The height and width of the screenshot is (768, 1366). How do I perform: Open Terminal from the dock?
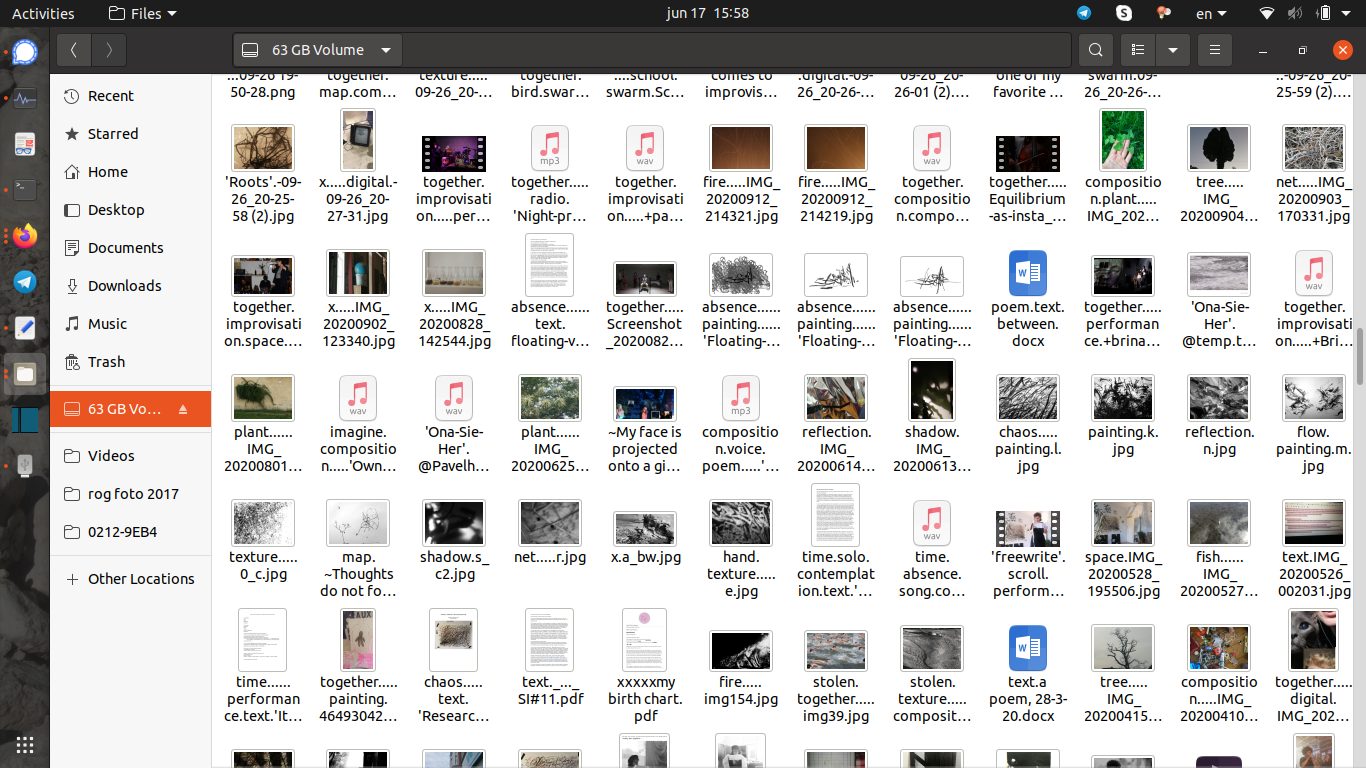(x=25, y=189)
